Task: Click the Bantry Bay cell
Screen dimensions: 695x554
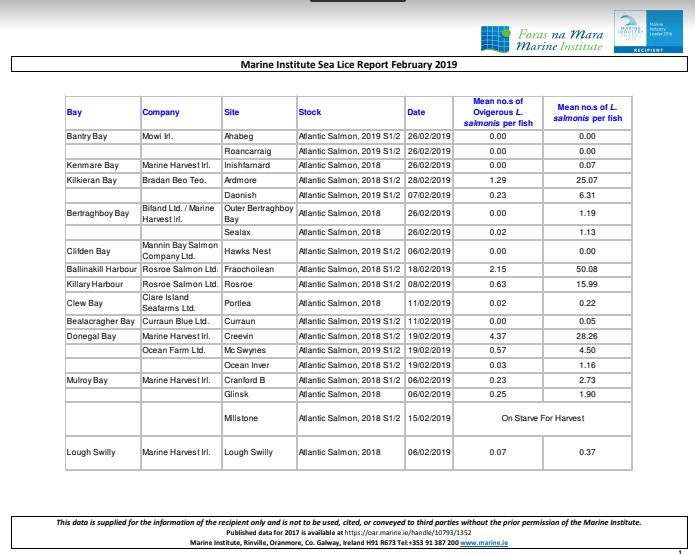Action: pos(87,135)
